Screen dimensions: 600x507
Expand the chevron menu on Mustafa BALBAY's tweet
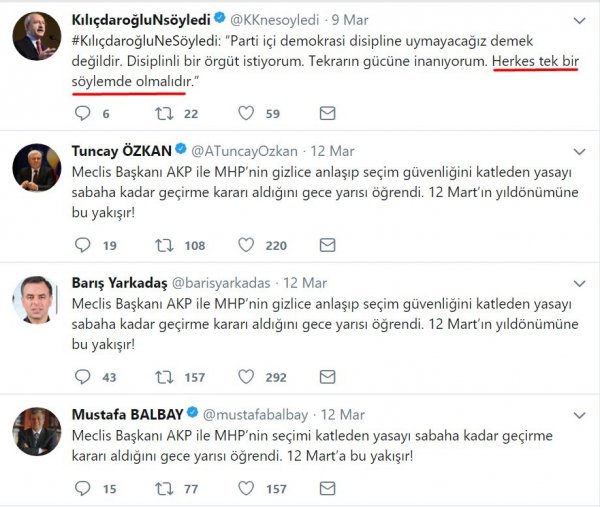[580, 415]
